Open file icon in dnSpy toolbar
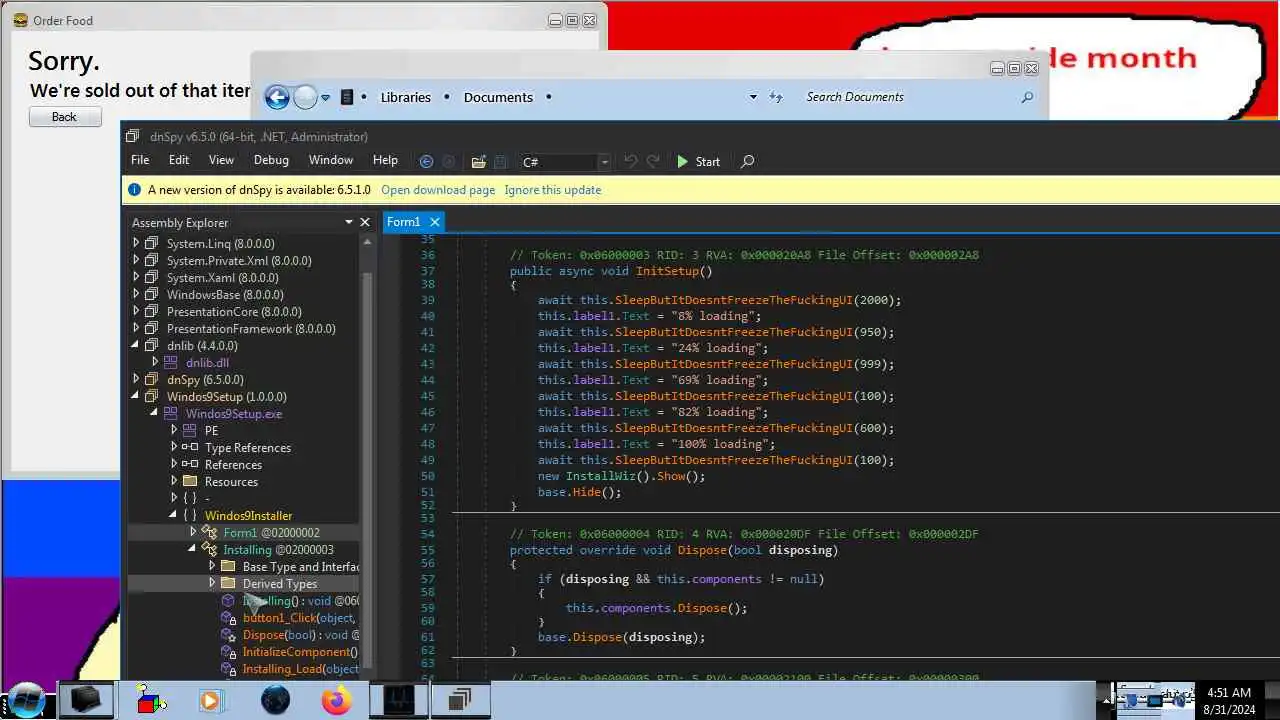This screenshot has width=1280, height=720. pos(478,161)
